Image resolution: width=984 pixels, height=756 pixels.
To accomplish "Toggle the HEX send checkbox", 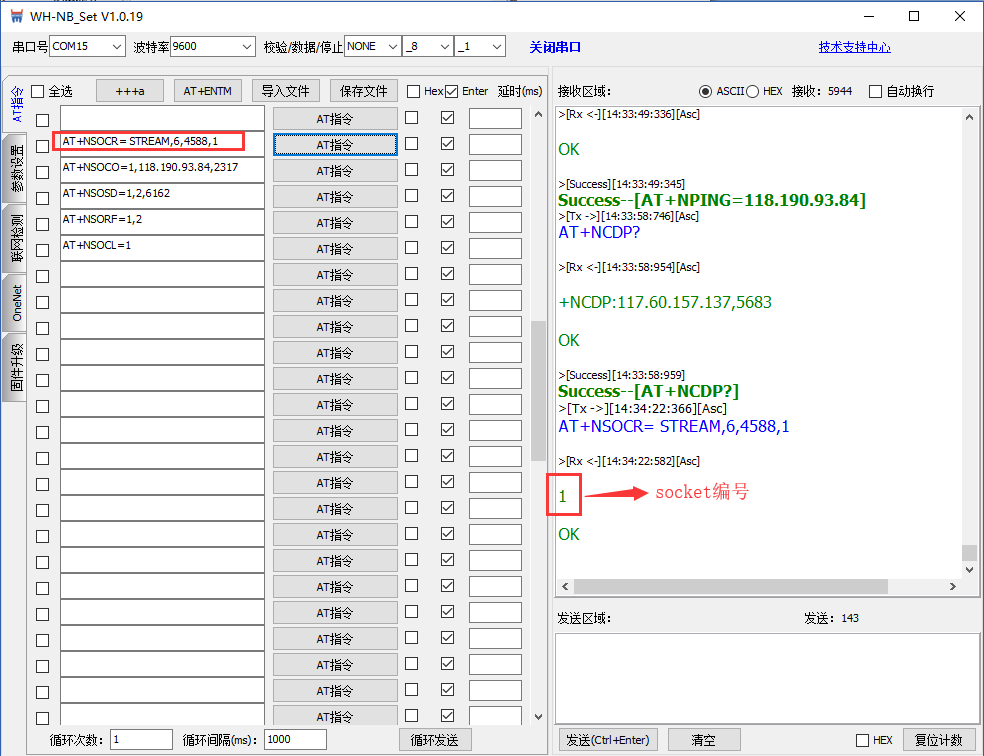I will pyautogui.click(x=863, y=741).
